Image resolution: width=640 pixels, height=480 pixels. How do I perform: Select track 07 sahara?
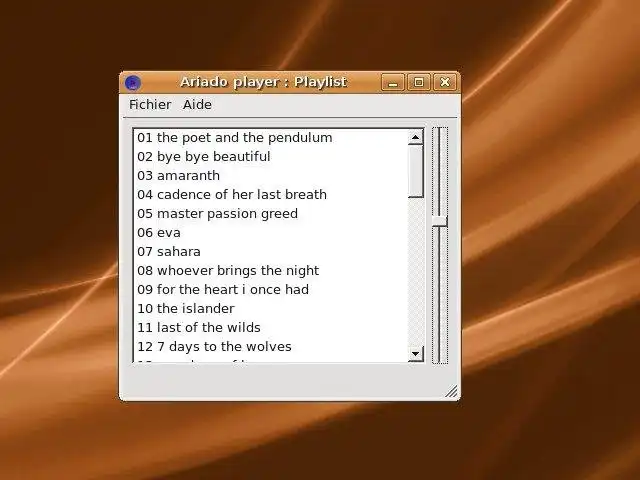pos(271,252)
